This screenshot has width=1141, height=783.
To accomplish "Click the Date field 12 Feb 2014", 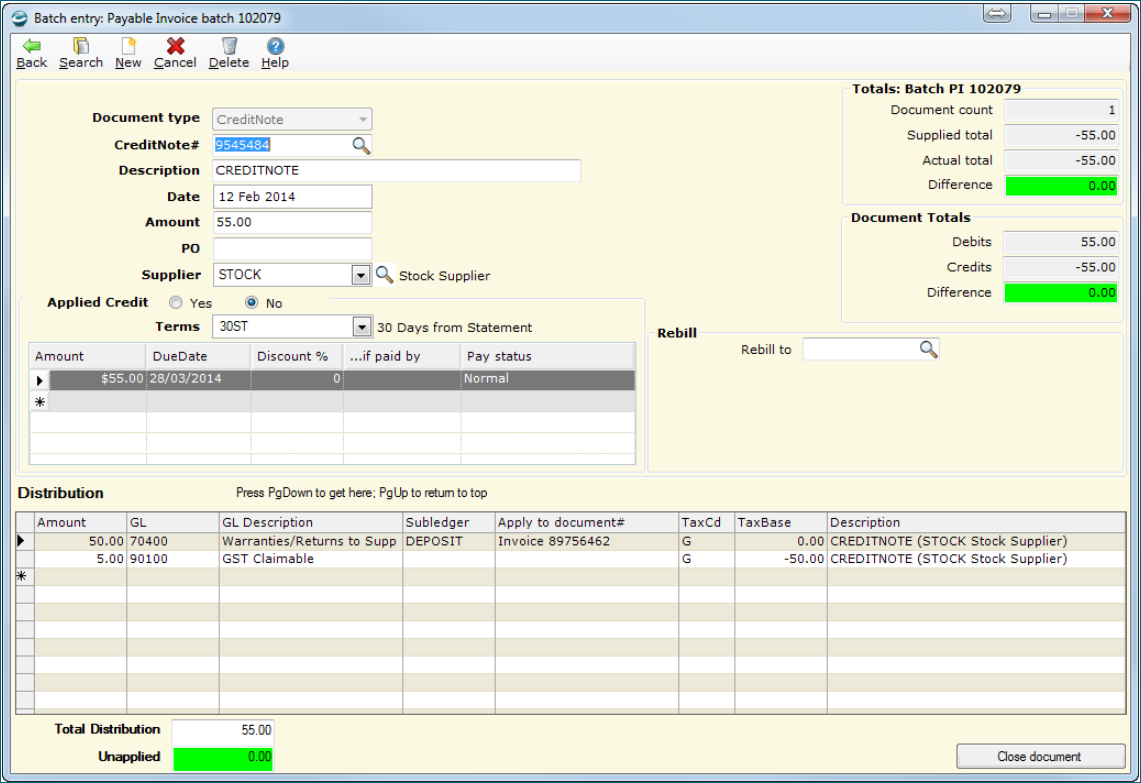I will (x=293, y=196).
